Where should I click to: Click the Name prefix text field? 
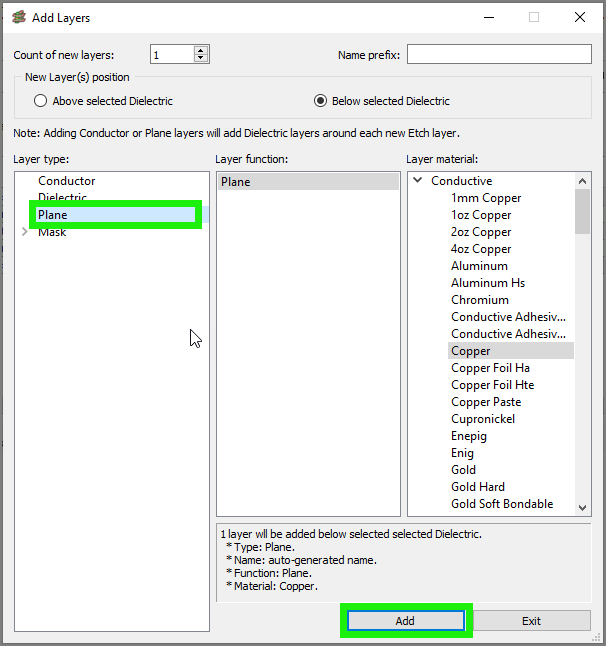pos(499,54)
